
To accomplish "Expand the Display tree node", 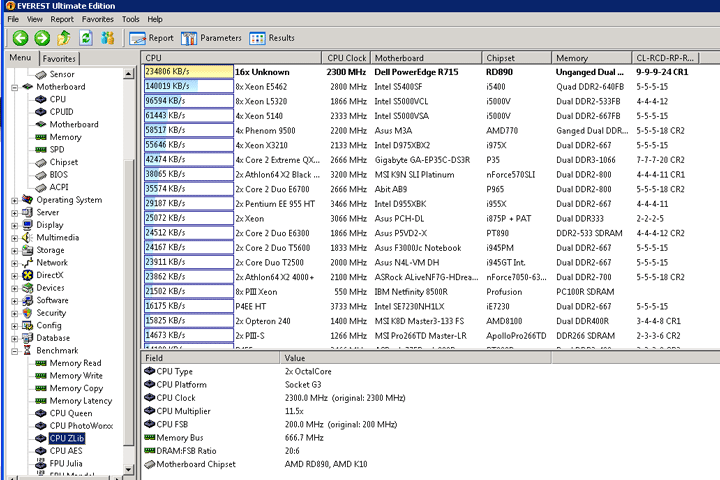I will pos(15,226).
